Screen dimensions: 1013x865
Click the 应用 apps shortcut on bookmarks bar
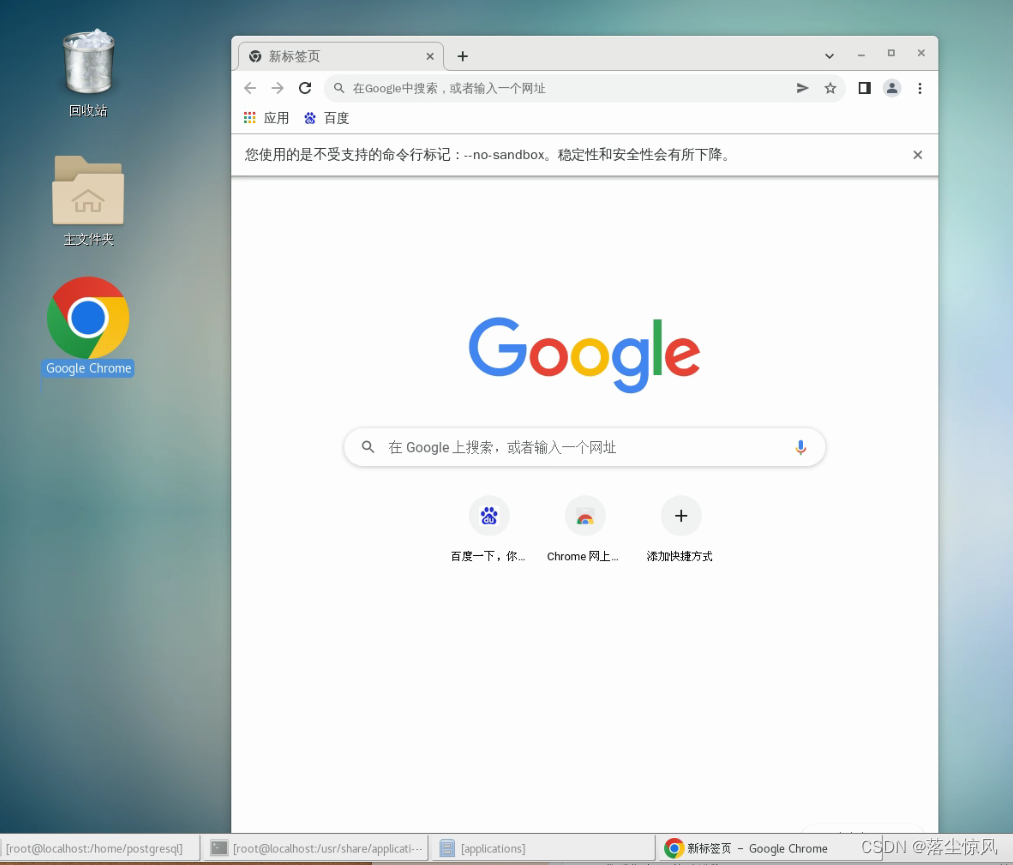(x=265, y=118)
